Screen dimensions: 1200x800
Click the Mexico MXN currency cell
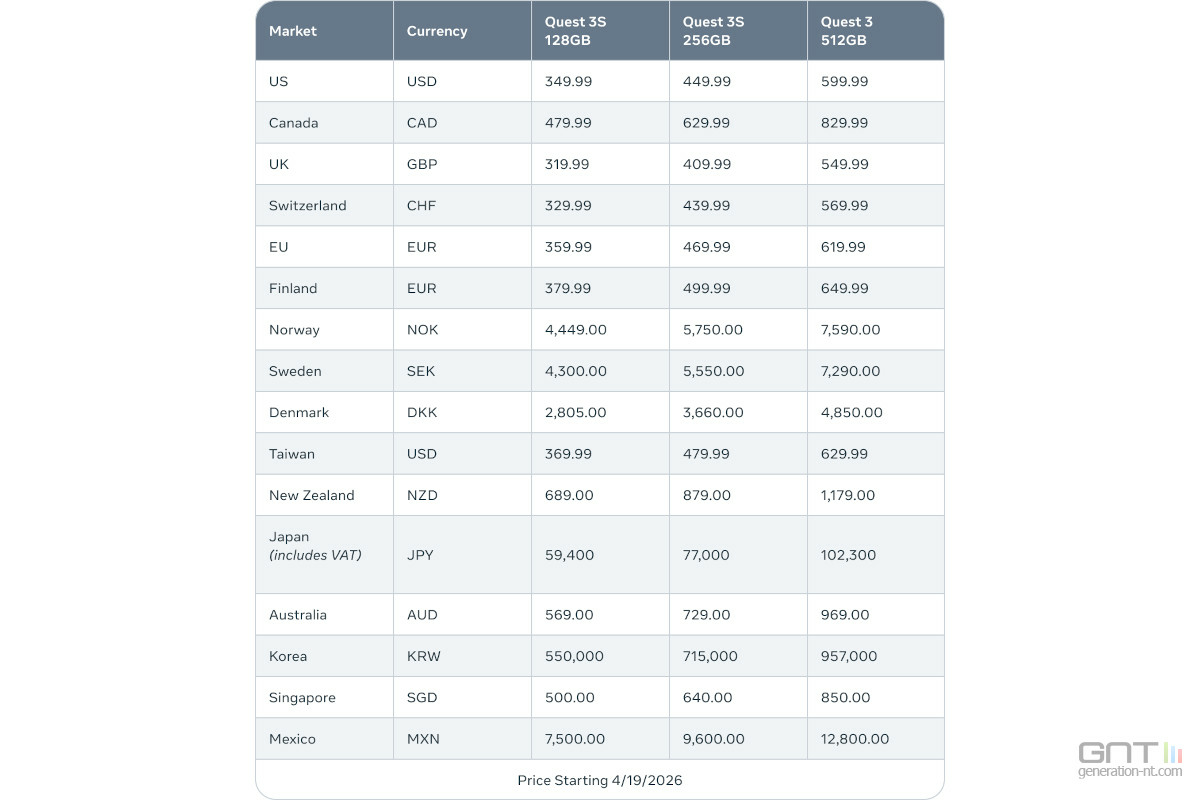point(423,739)
